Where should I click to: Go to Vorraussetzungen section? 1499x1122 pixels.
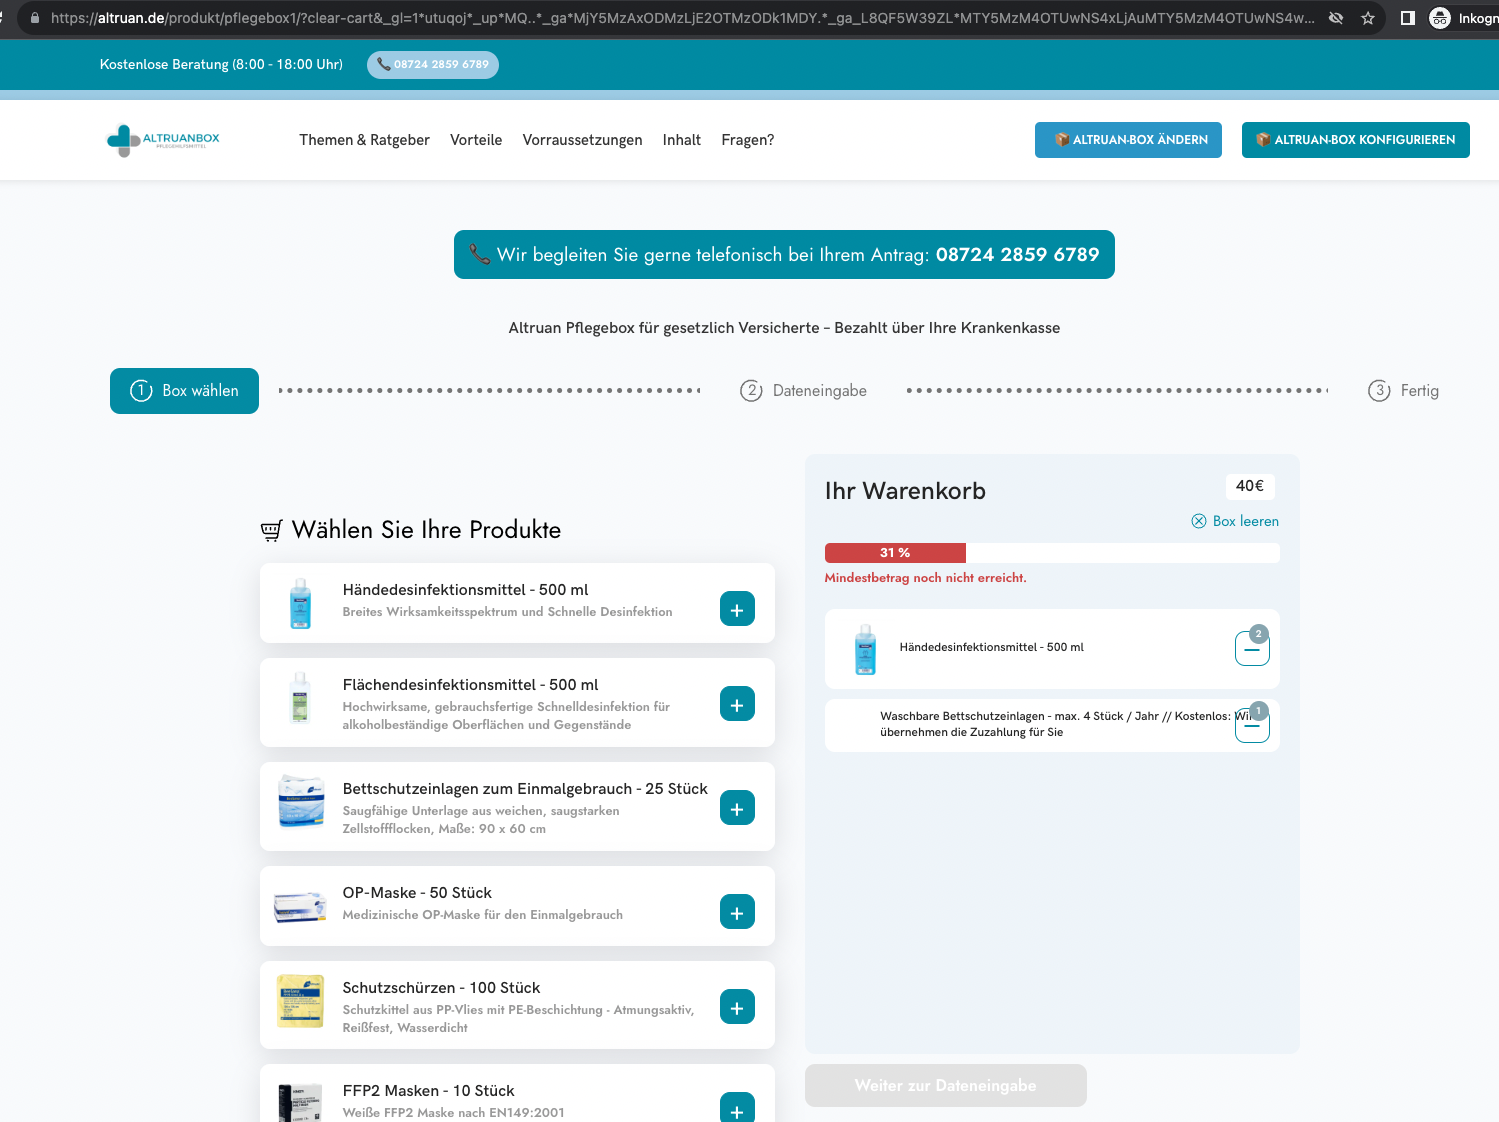point(582,140)
